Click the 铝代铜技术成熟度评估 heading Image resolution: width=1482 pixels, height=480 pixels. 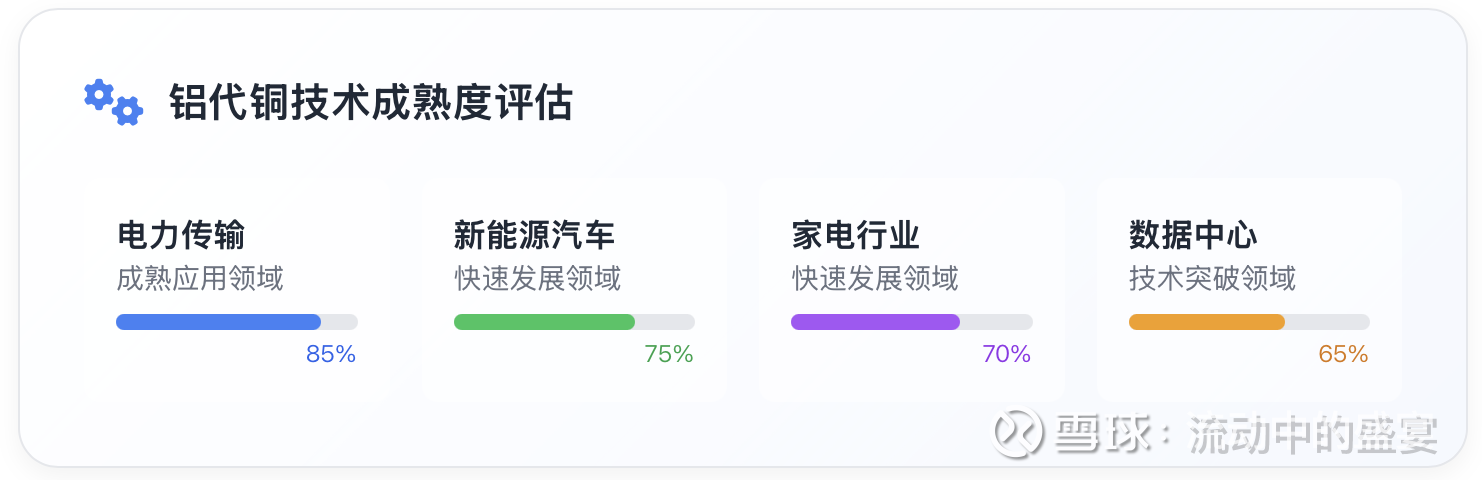pos(371,102)
